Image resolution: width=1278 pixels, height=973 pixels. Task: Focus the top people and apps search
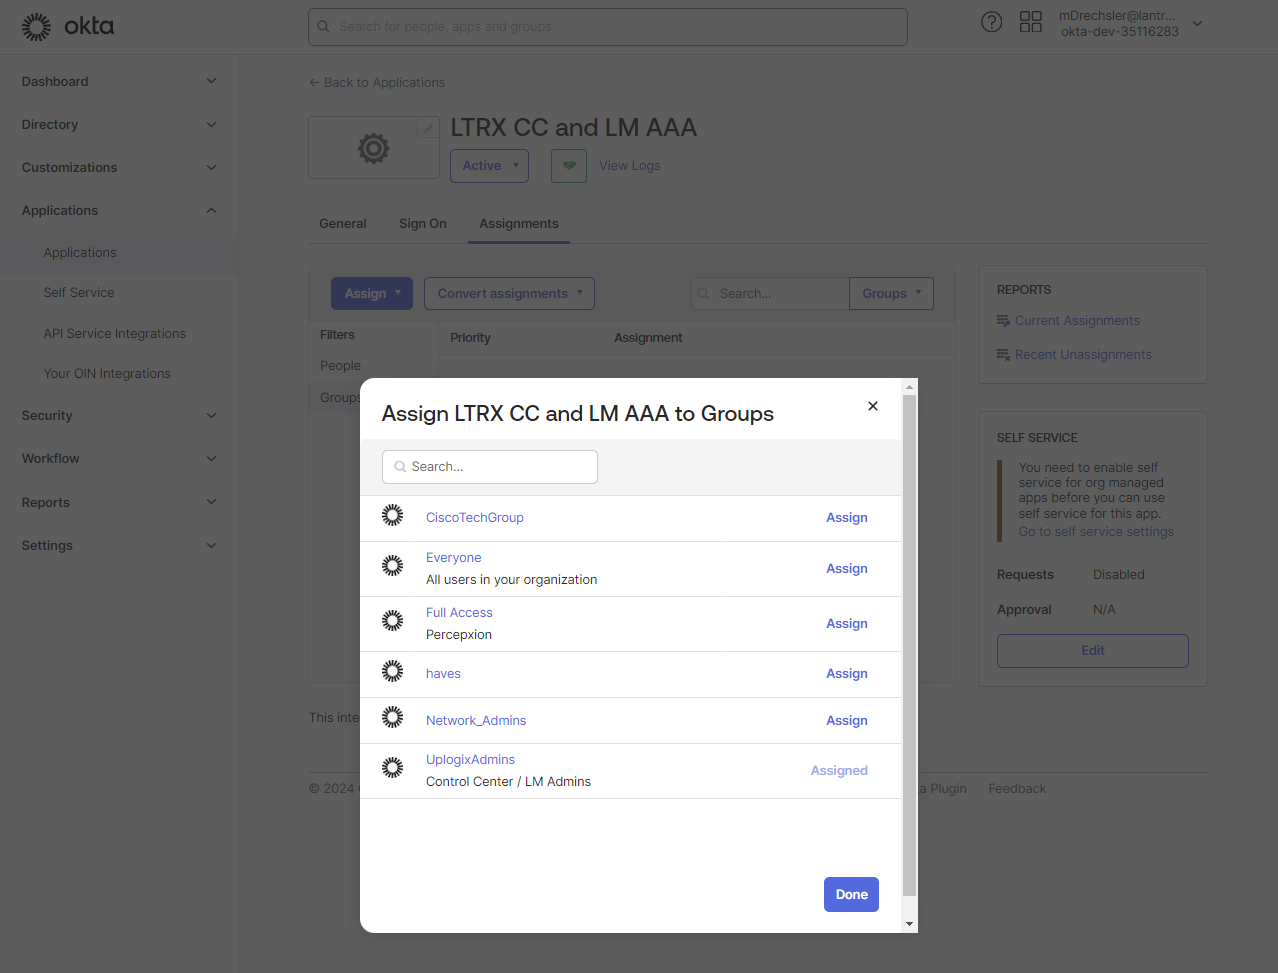(608, 27)
